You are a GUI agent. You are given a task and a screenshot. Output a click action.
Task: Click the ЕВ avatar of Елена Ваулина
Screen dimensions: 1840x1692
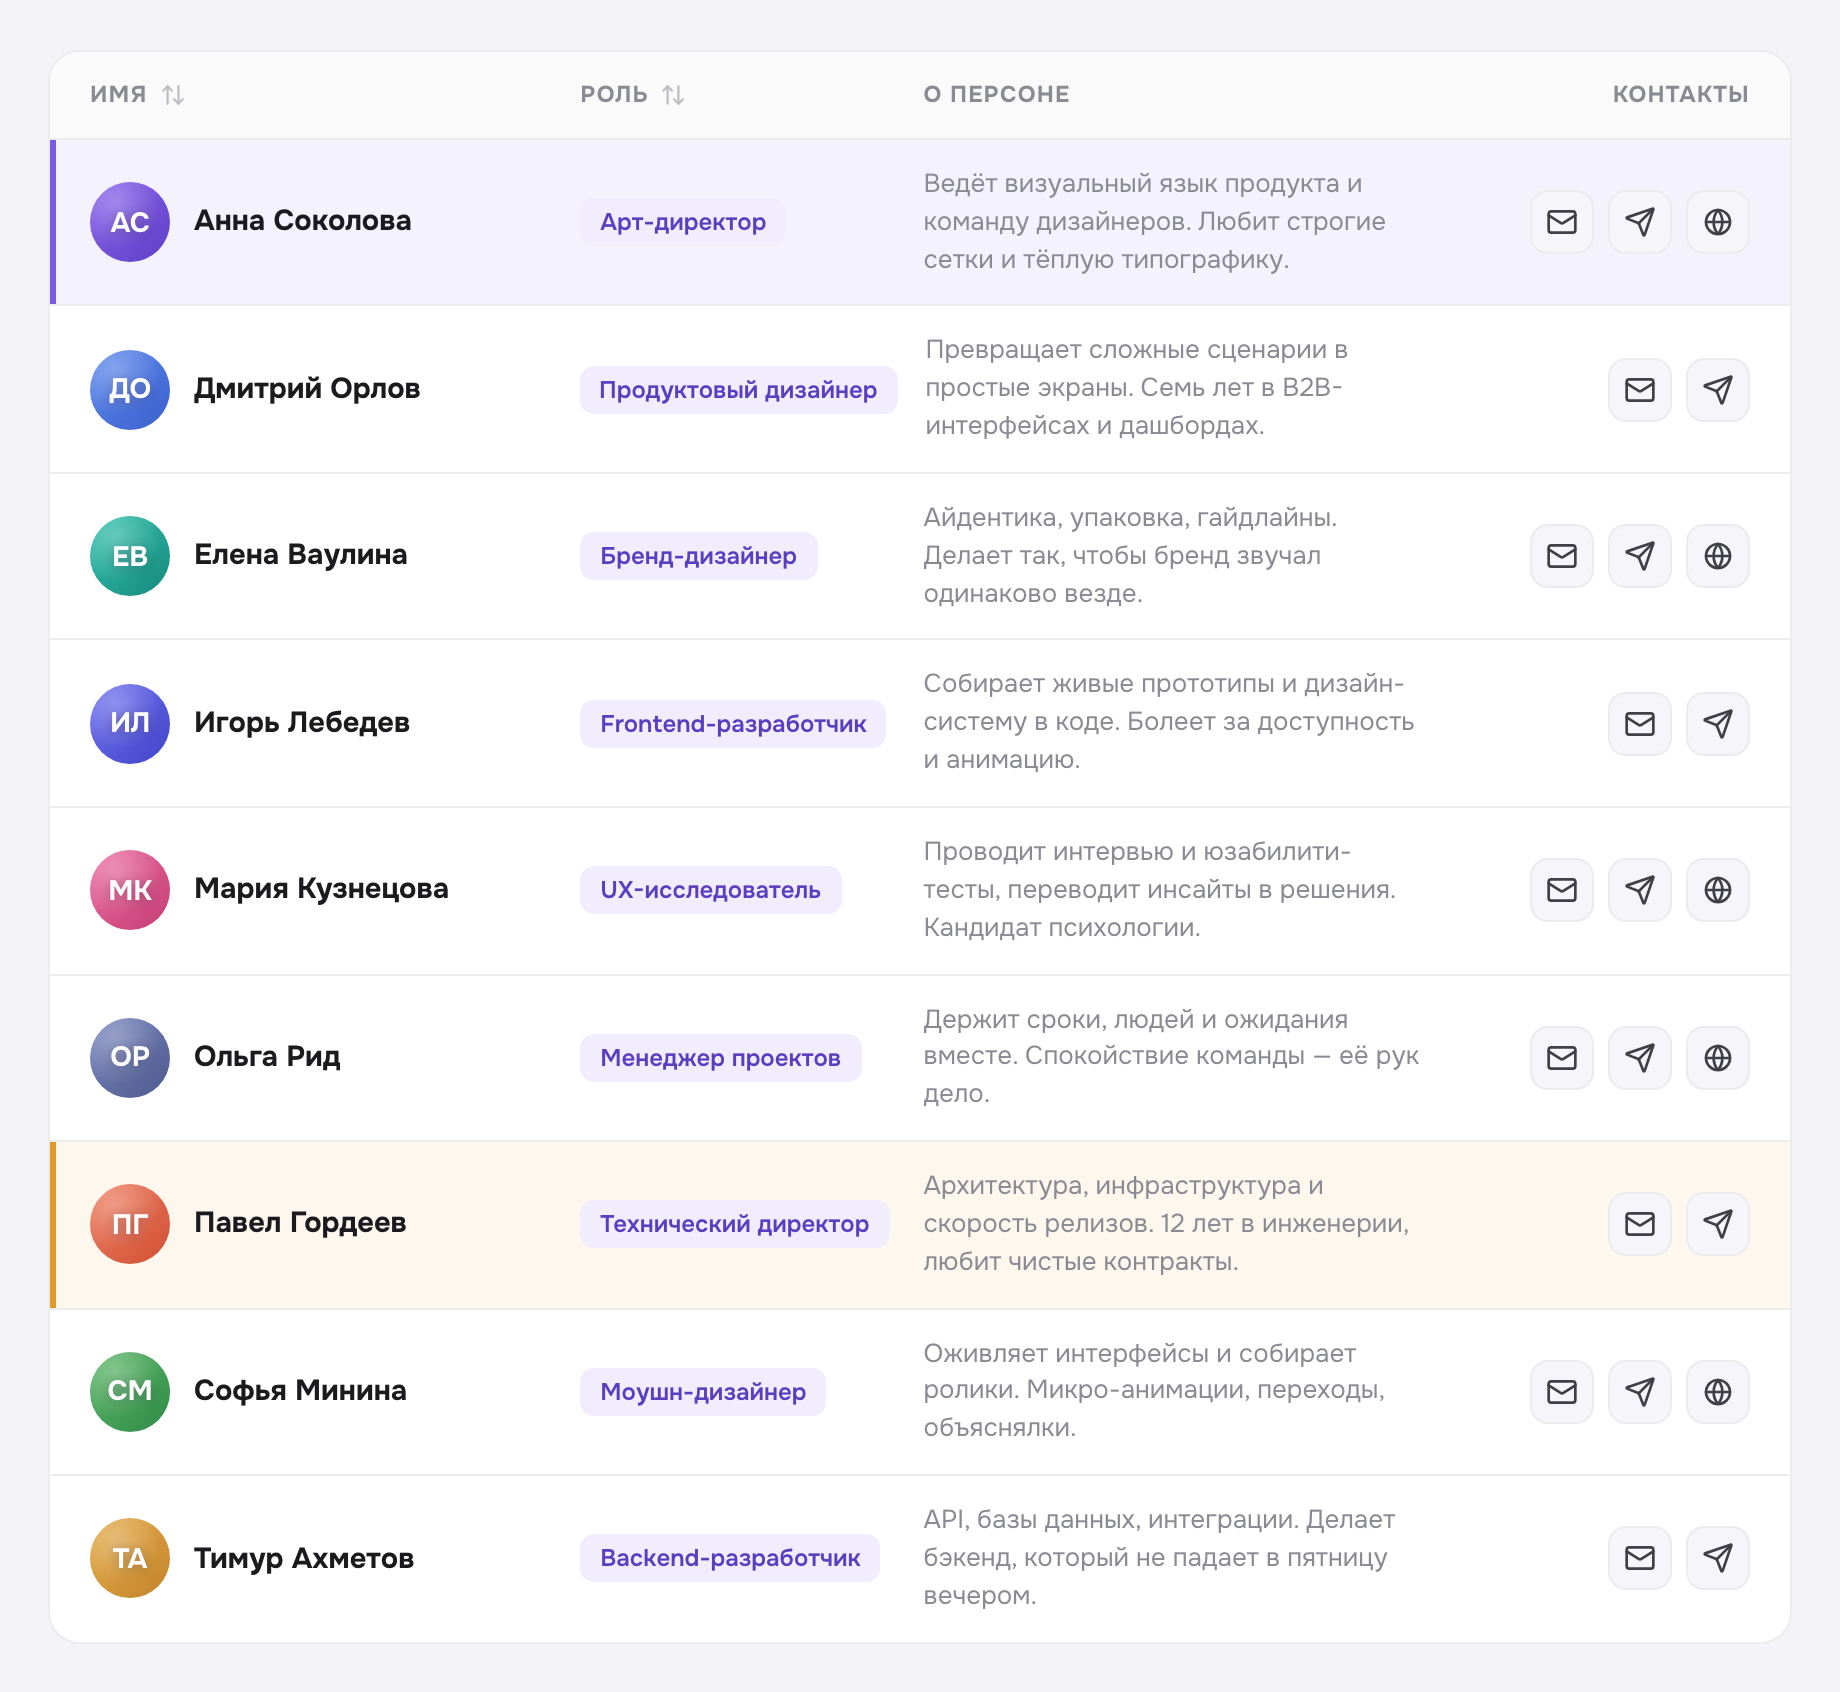coord(130,556)
